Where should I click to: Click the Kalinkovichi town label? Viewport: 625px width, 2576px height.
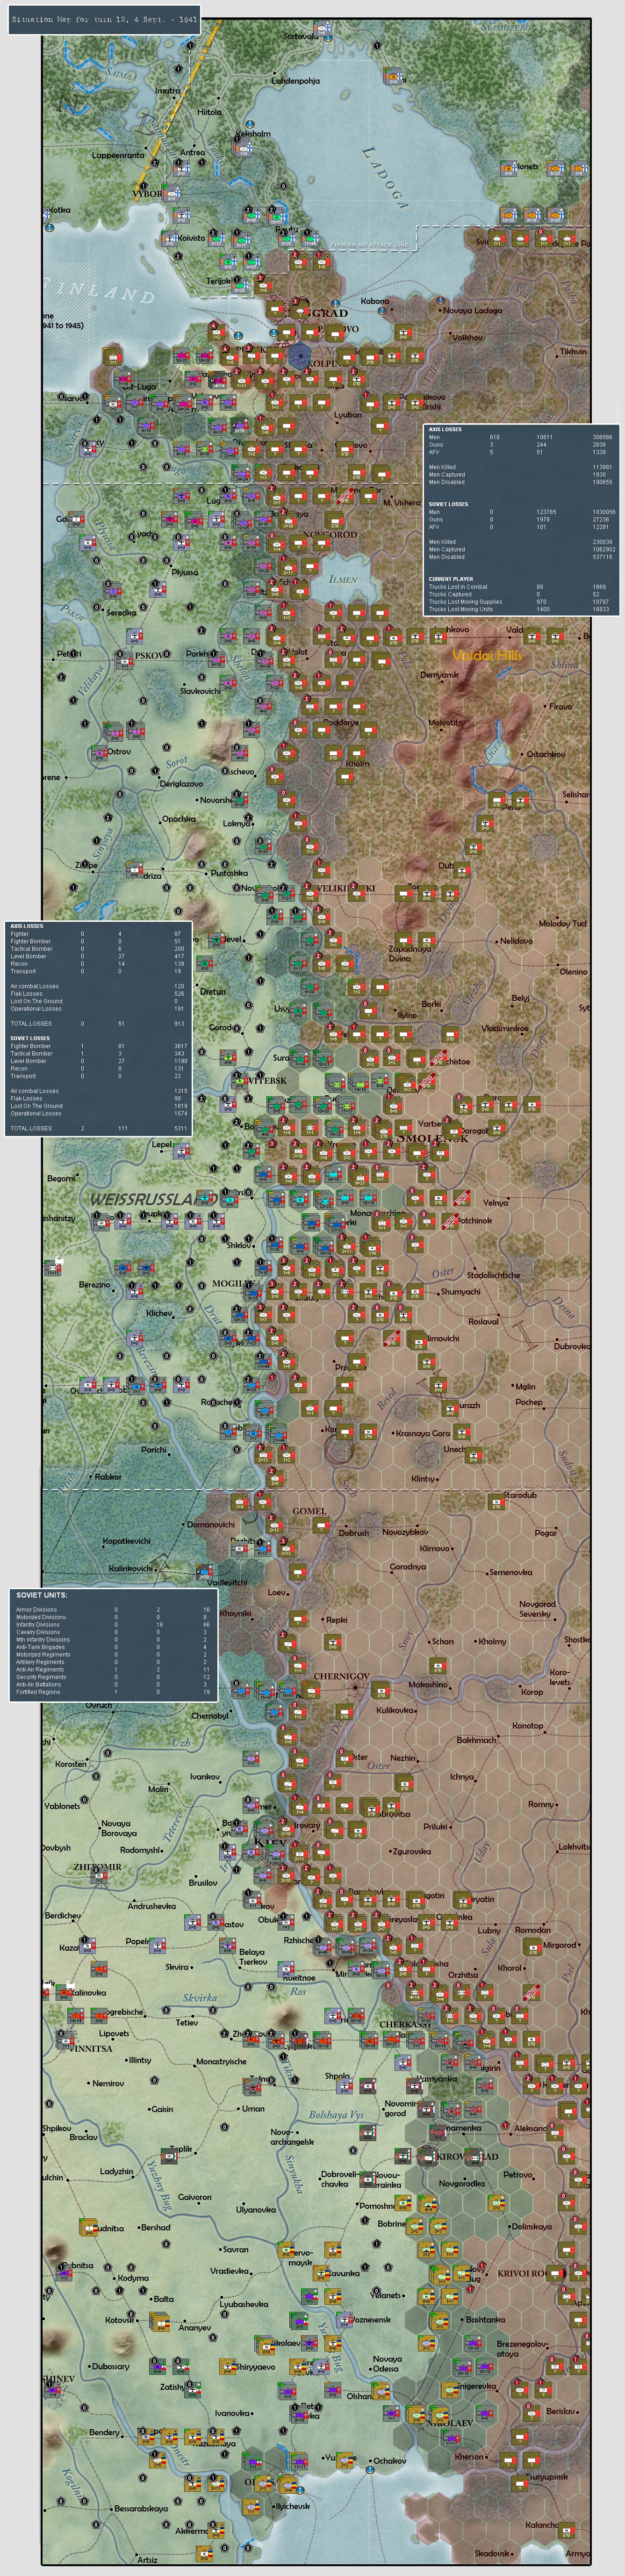pyautogui.click(x=131, y=1568)
